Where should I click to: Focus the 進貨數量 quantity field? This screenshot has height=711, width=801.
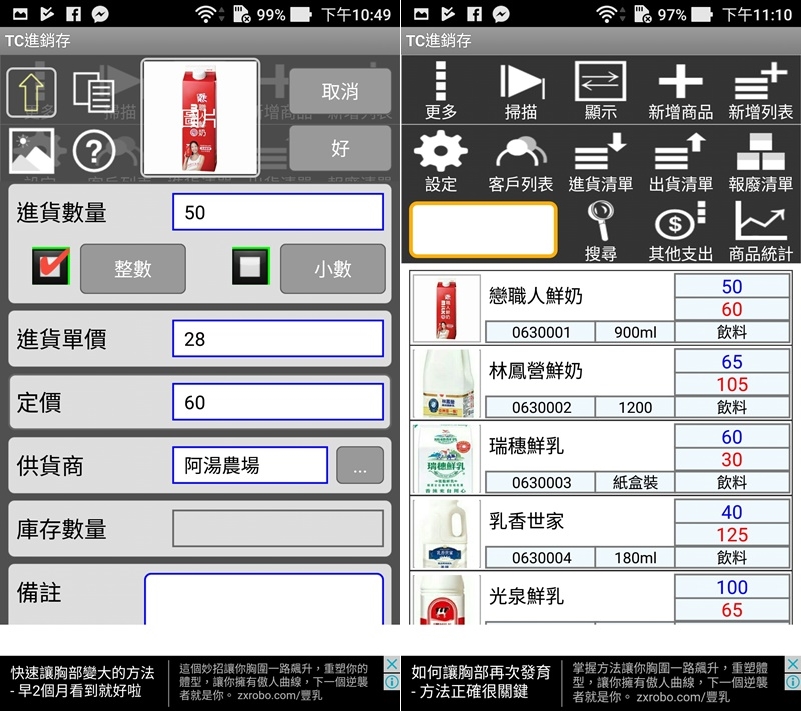278,212
